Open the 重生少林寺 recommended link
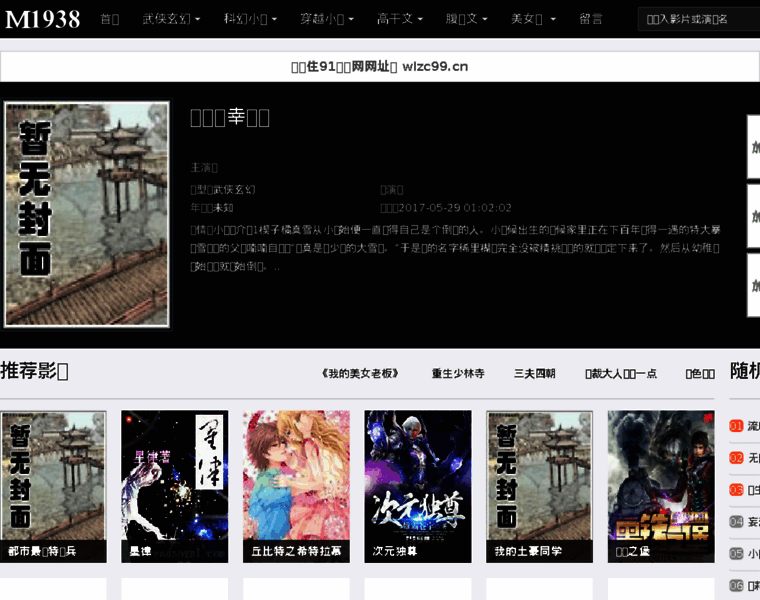The height and width of the screenshot is (600, 760). click(x=458, y=373)
